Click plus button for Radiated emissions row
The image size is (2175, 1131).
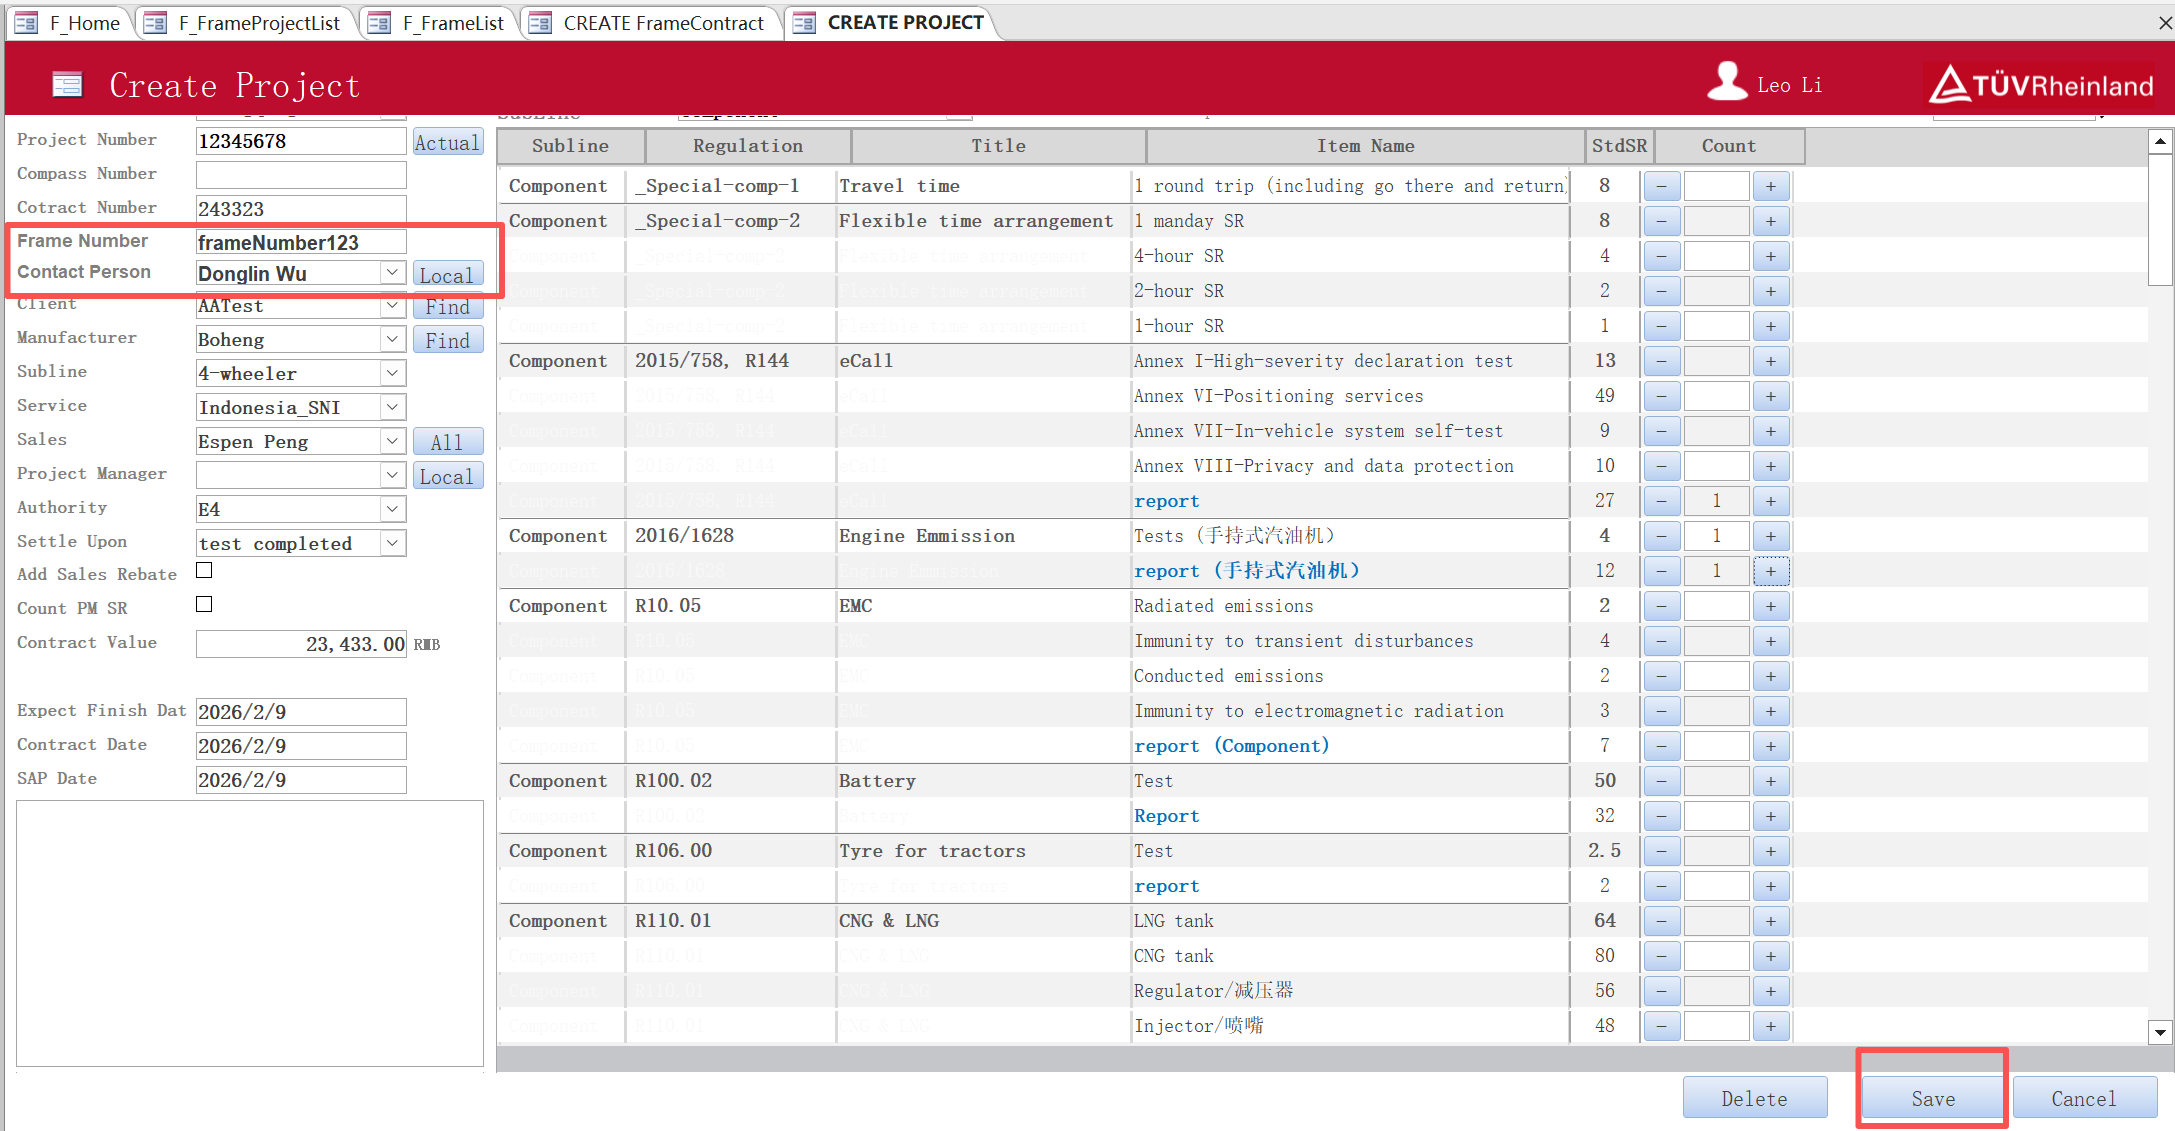[1770, 606]
